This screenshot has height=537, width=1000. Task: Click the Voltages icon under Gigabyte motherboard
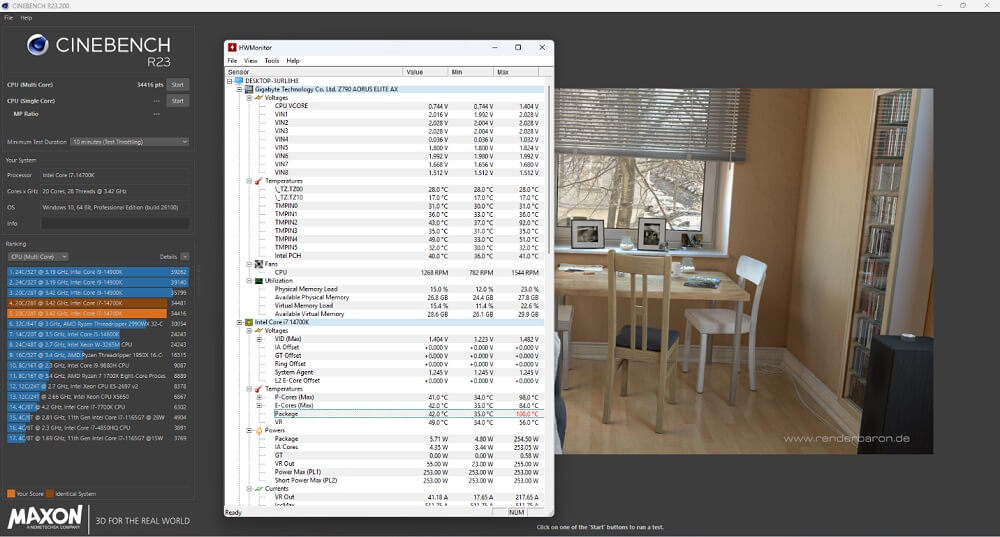258,97
